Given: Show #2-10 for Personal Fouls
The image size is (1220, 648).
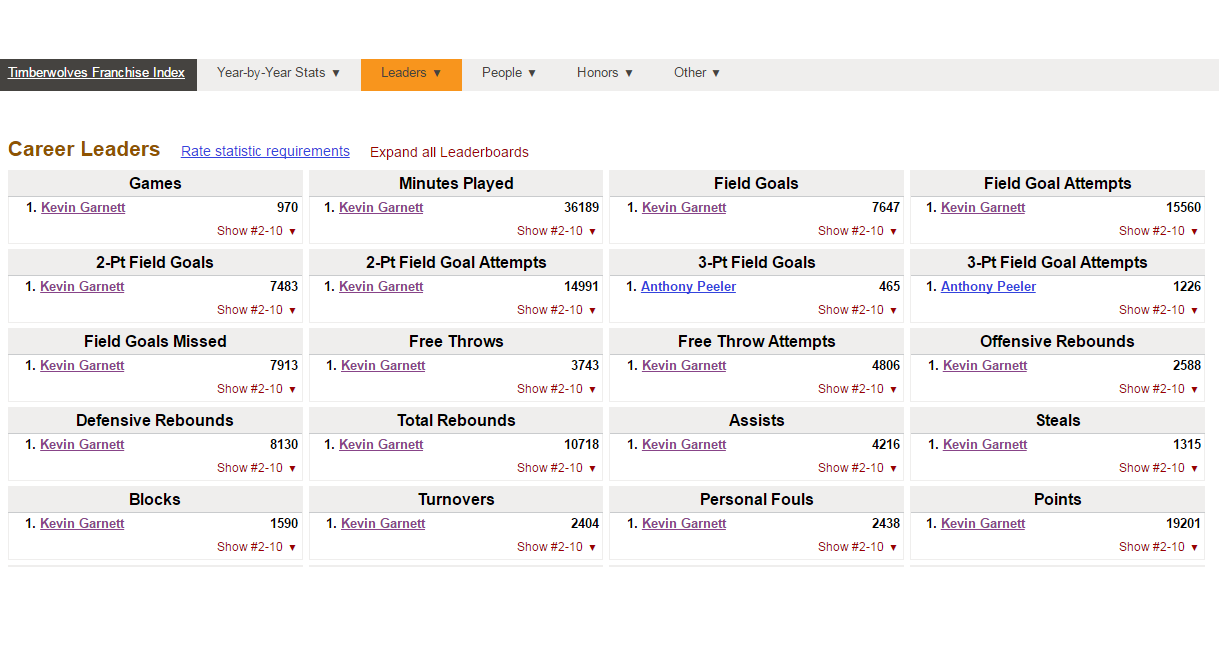Looking at the screenshot, I should click(x=857, y=547).
